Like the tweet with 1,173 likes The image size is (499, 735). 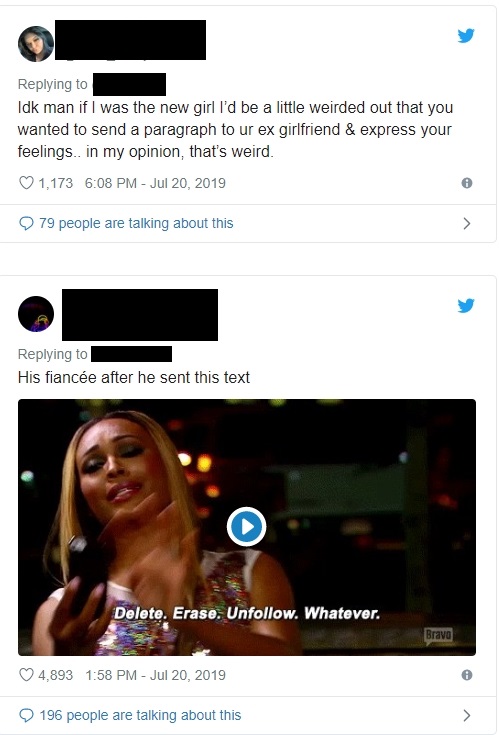point(26,183)
